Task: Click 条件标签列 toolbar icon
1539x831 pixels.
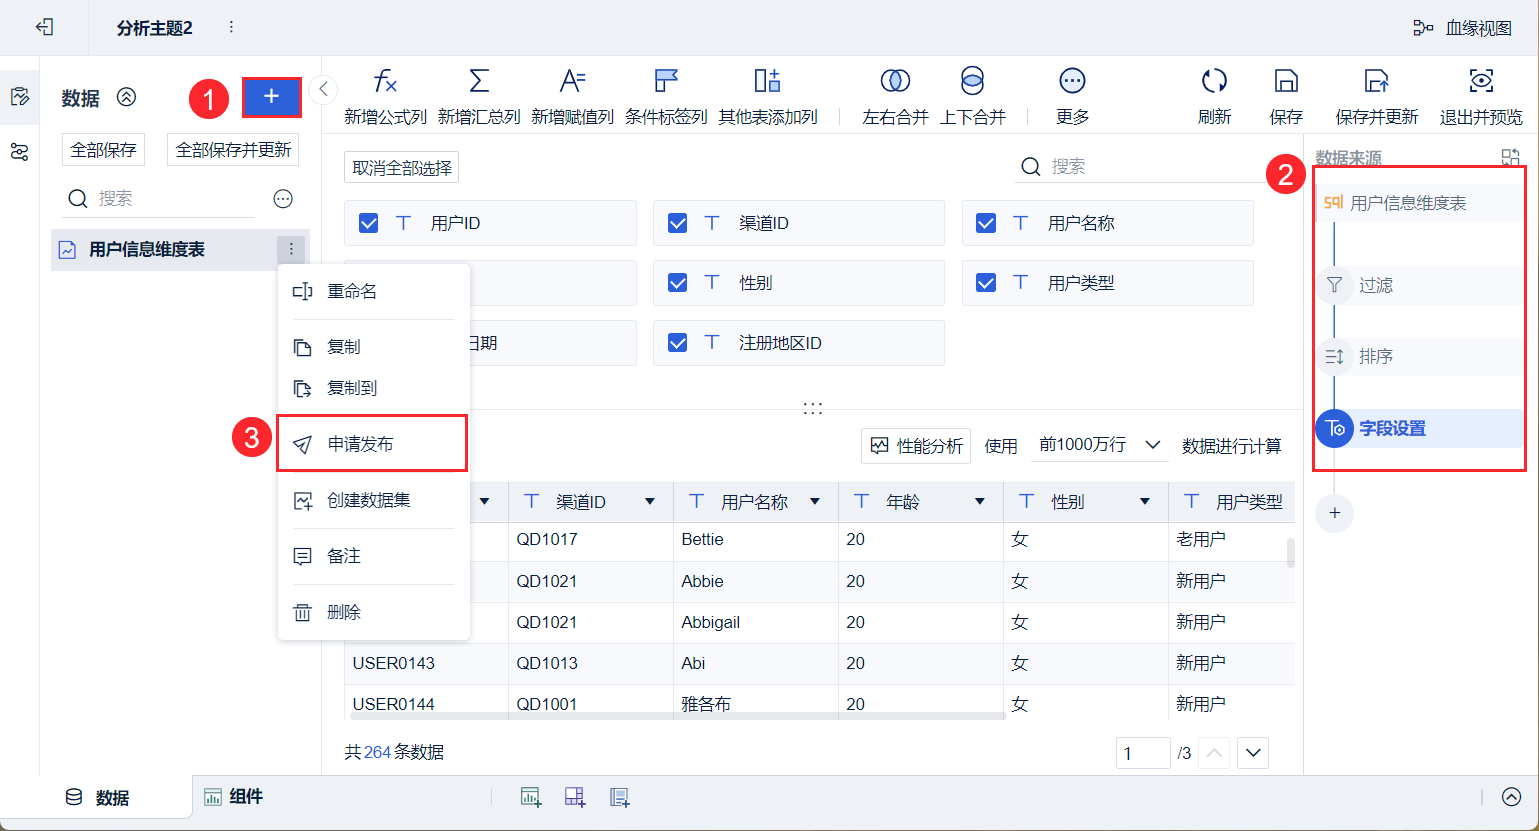Action: point(666,82)
